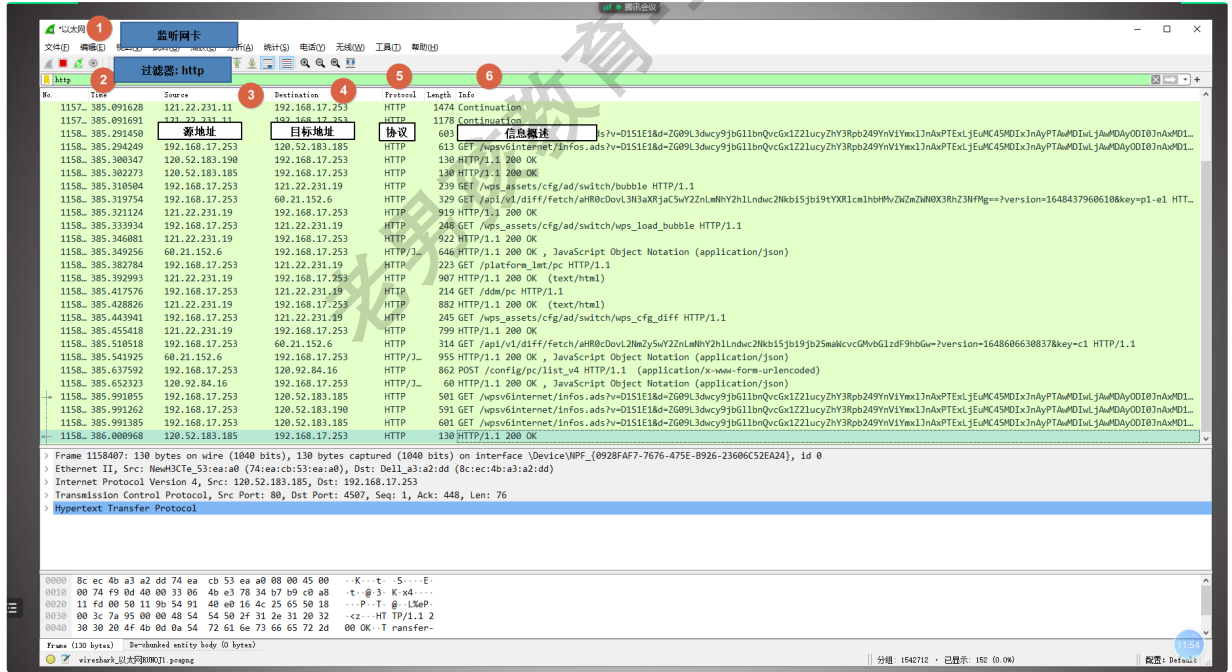Select packet at time 386.000968
The width and height of the screenshot is (1232, 672).
click(x=620, y=436)
